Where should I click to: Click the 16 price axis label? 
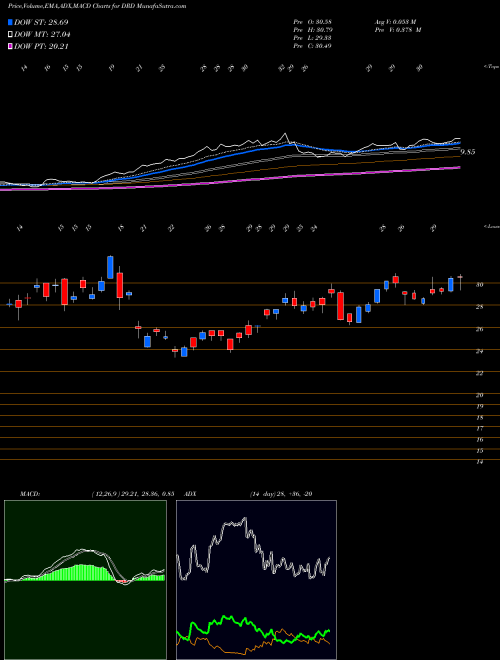point(479,439)
